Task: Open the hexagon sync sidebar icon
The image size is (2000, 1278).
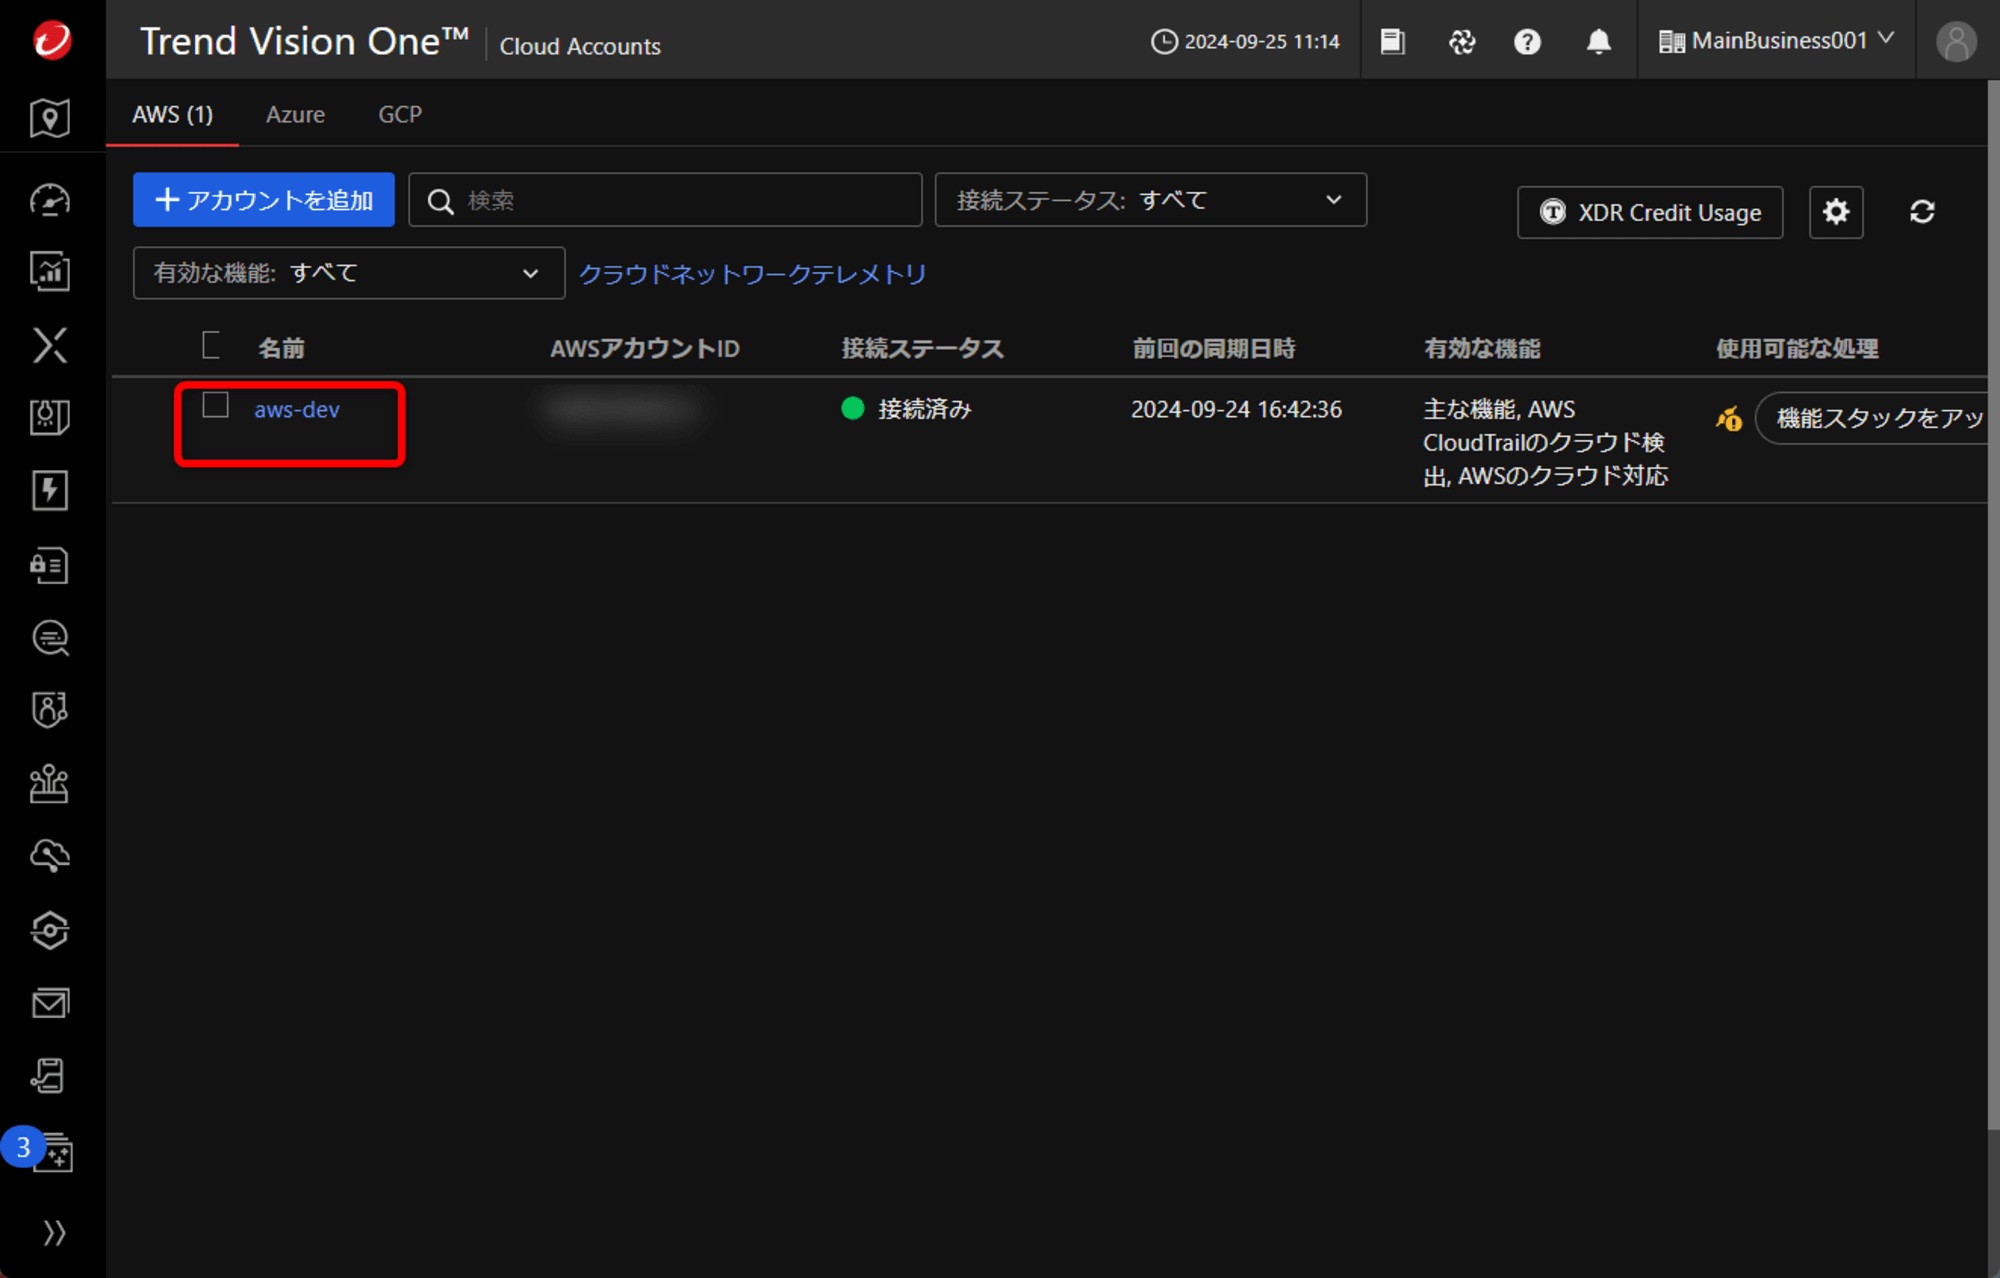Action: [50, 930]
